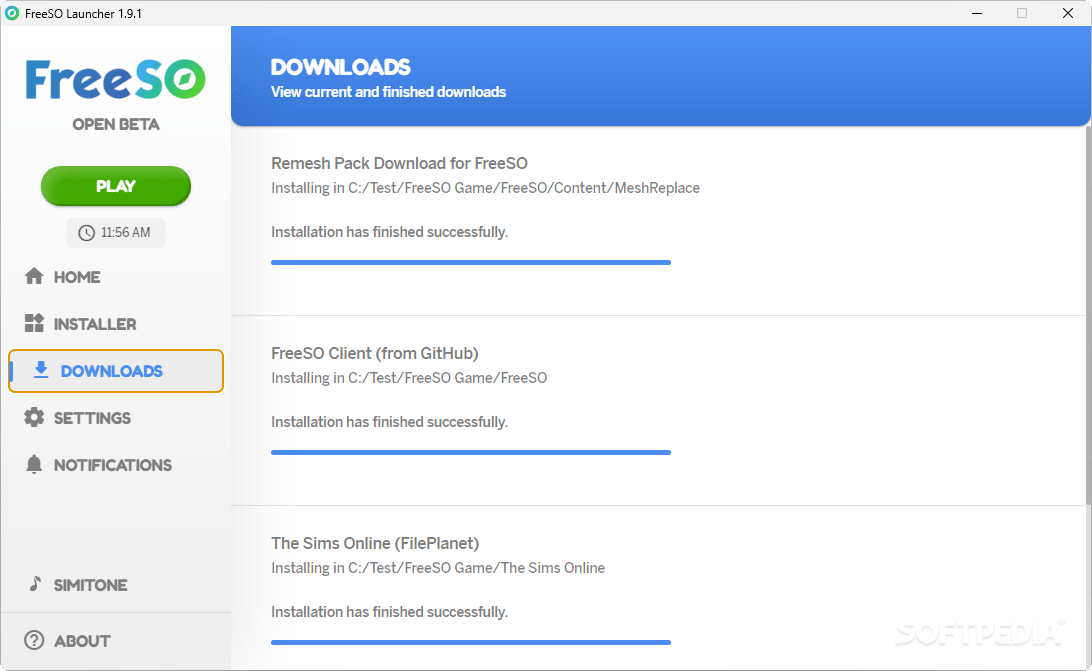This screenshot has width=1092, height=671.
Task: Click the FreeSO logo
Action: pyautogui.click(x=116, y=79)
